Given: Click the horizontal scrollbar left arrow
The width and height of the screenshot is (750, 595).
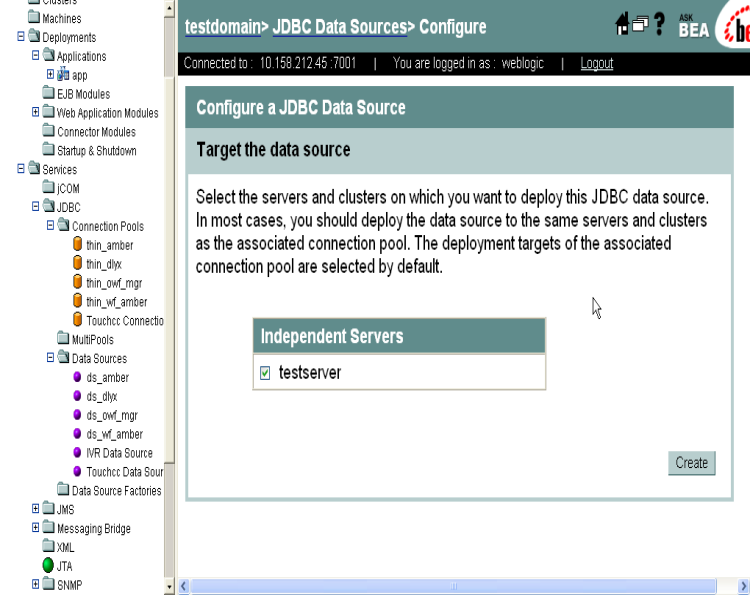Looking at the screenshot, I should tap(184, 586).
